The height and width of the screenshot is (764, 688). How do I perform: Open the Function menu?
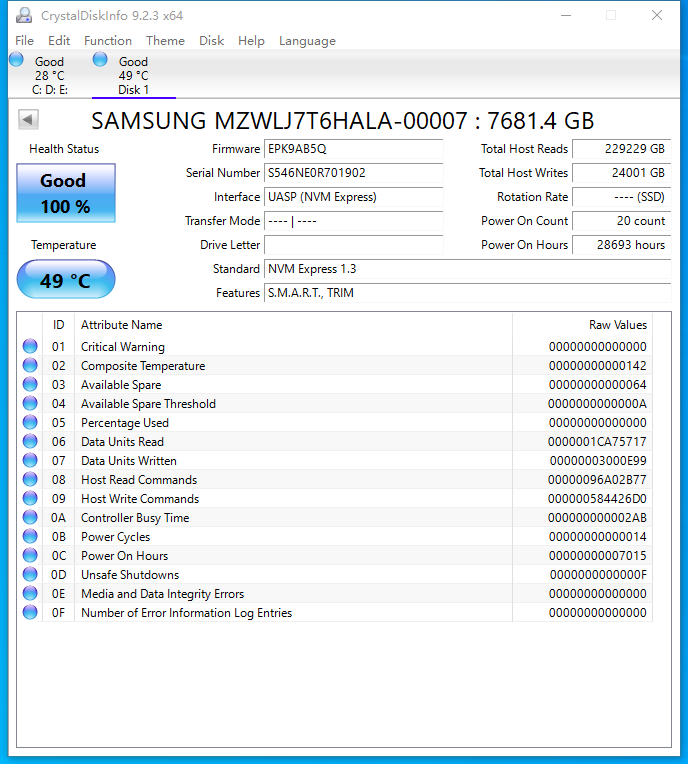tap(108, 40)
